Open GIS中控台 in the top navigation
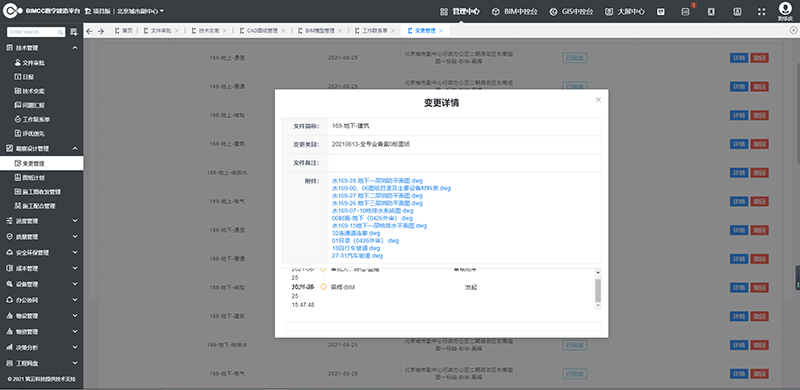 point(571,11)
